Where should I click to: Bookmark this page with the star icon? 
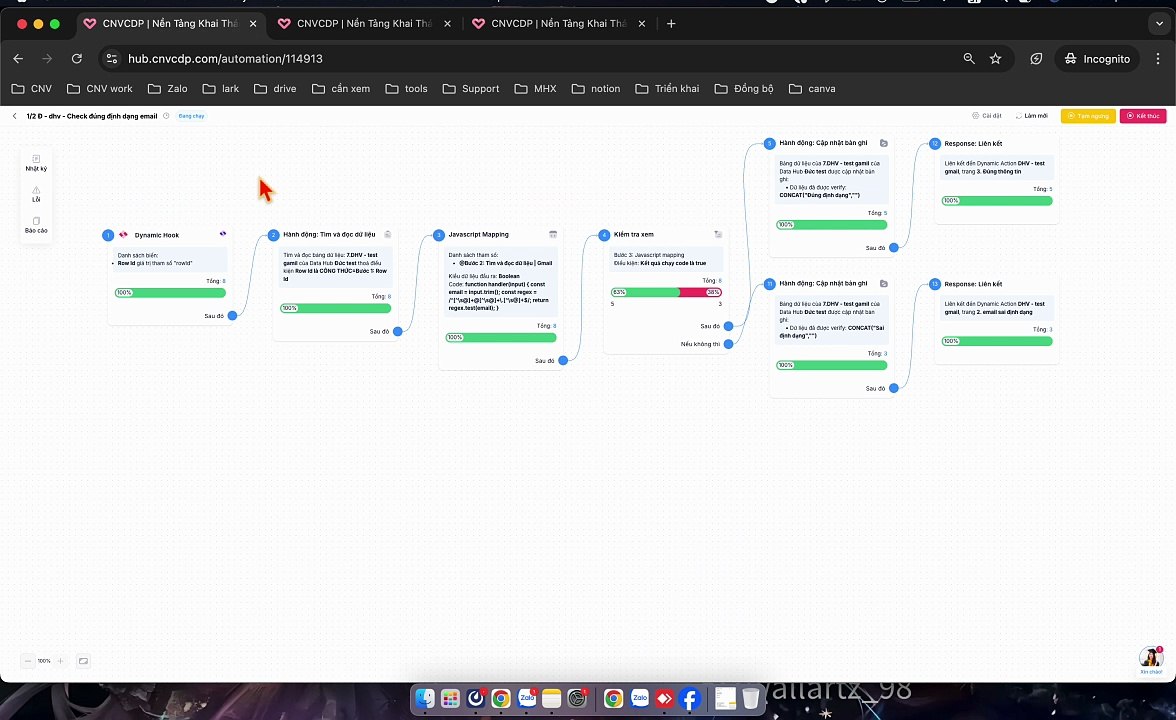click(x=995, y=58)
